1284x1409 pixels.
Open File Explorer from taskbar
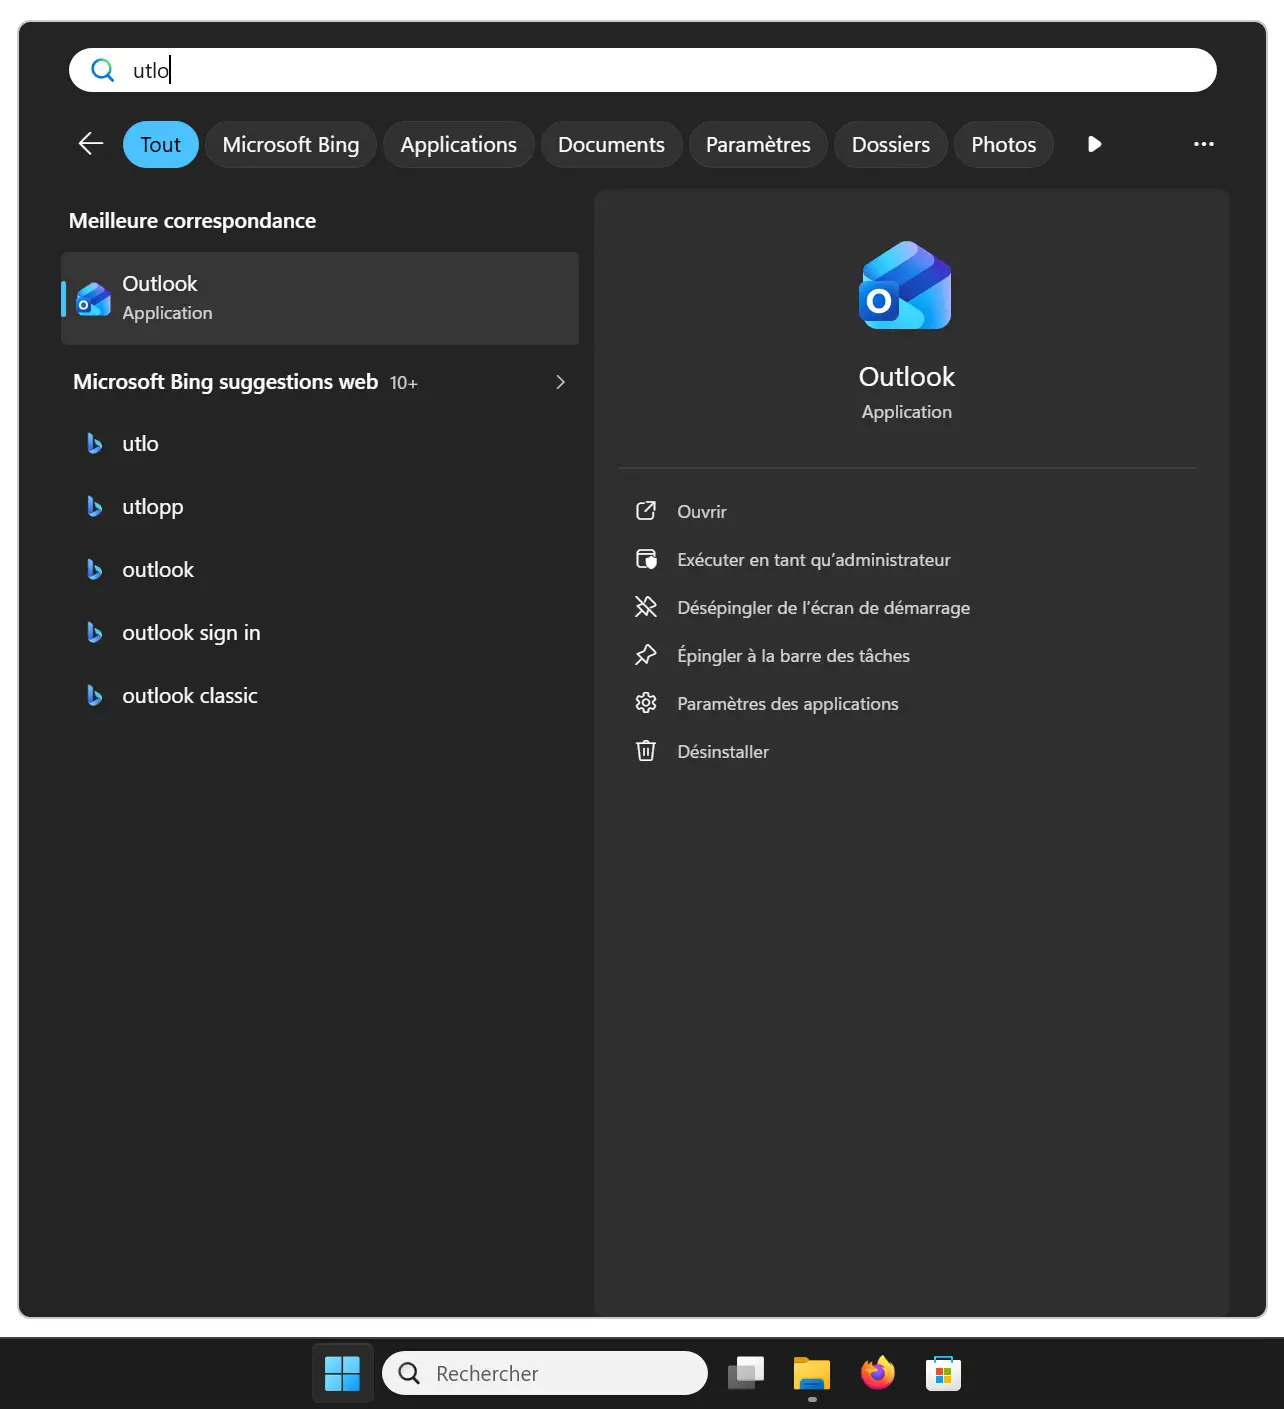812,1373
